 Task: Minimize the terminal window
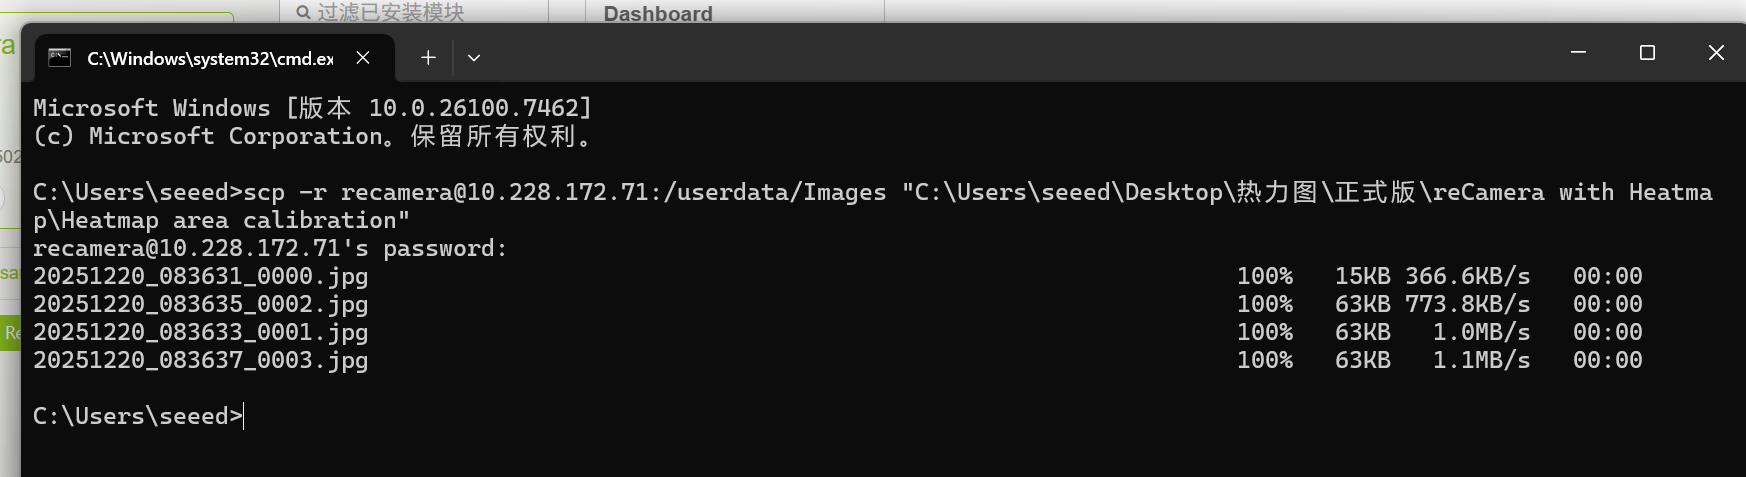pos(1578,53)
